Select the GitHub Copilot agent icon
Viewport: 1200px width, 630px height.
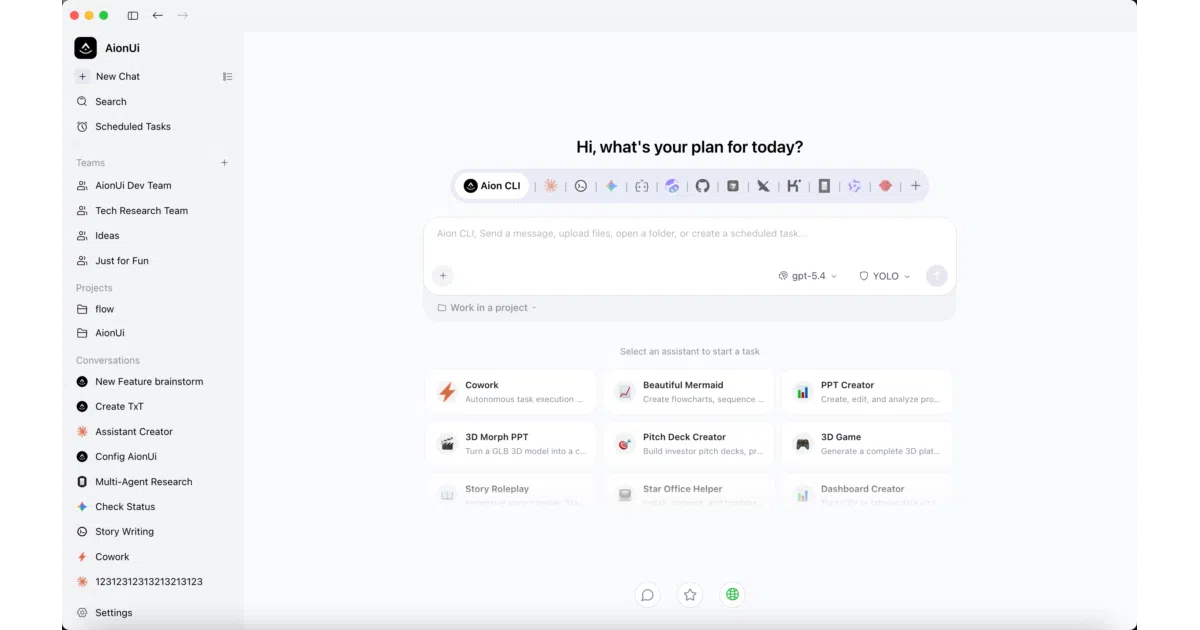[x=703, y=186]
